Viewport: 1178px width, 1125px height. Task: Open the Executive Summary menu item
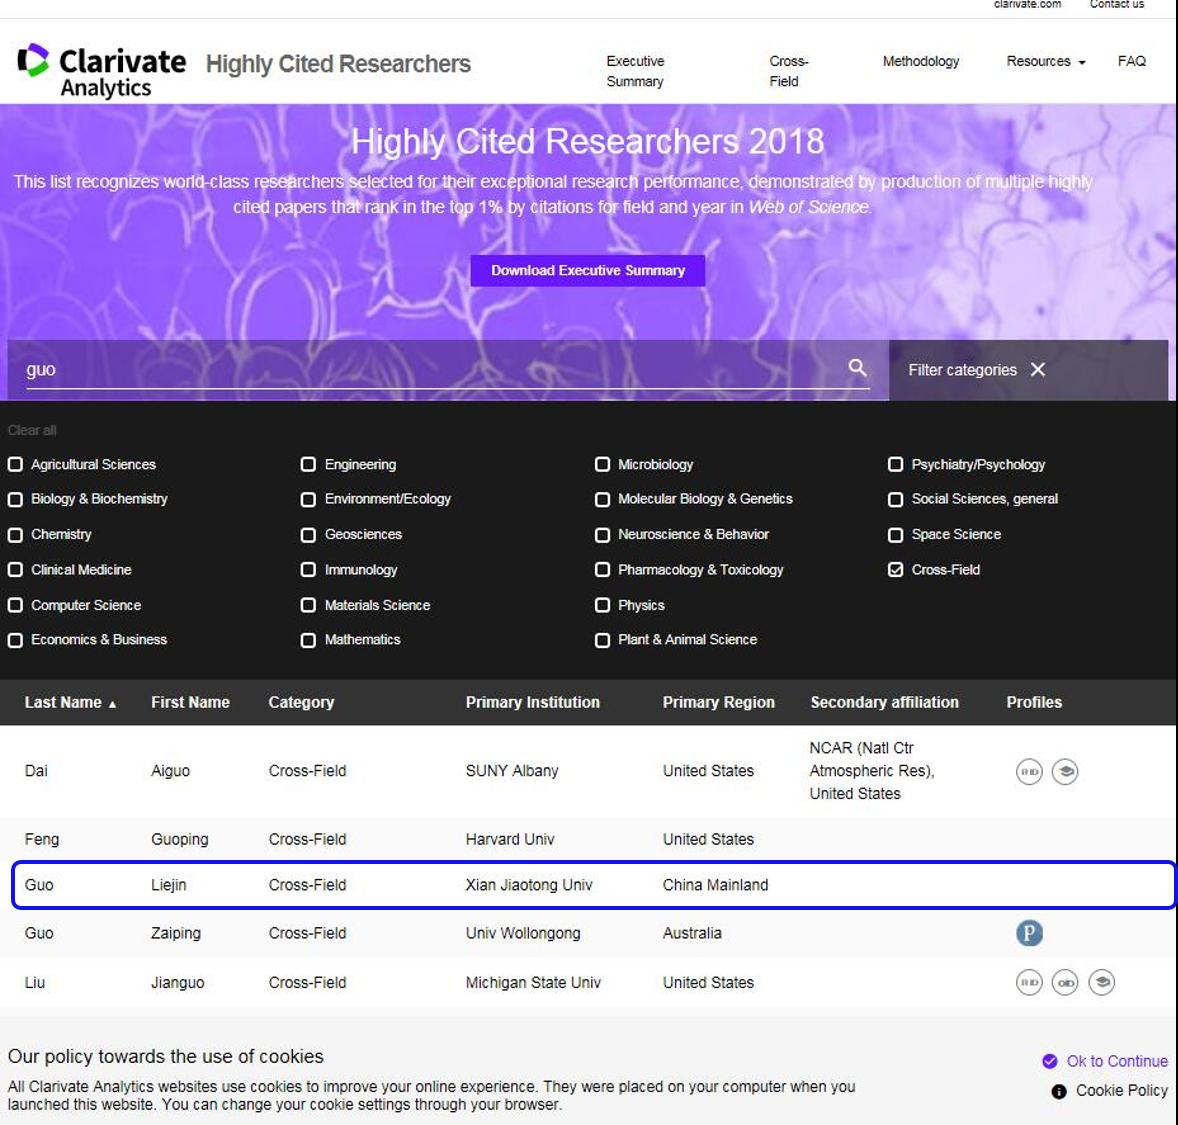coord(636,71)
